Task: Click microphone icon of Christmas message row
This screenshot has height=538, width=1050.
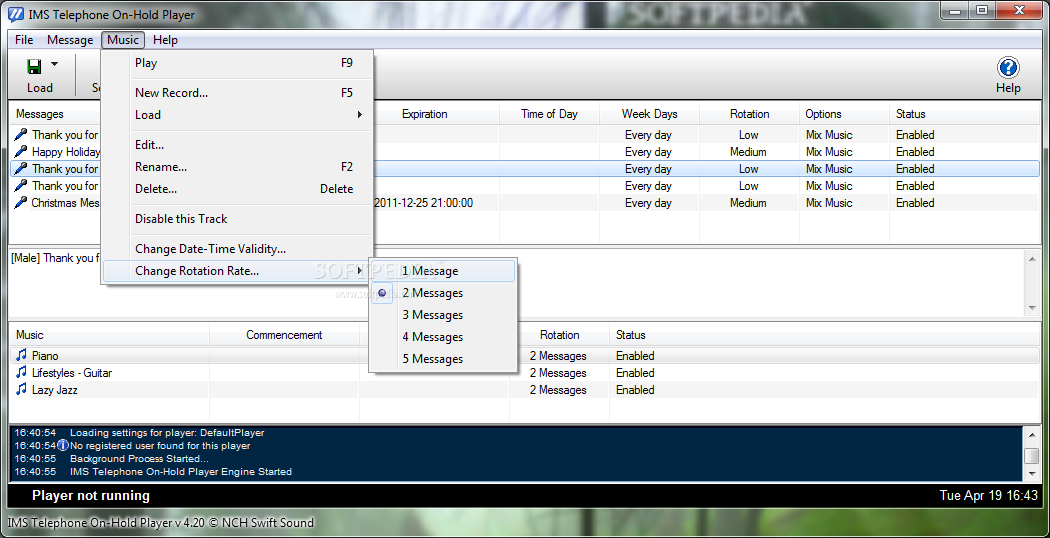Action: pos(21,203)
